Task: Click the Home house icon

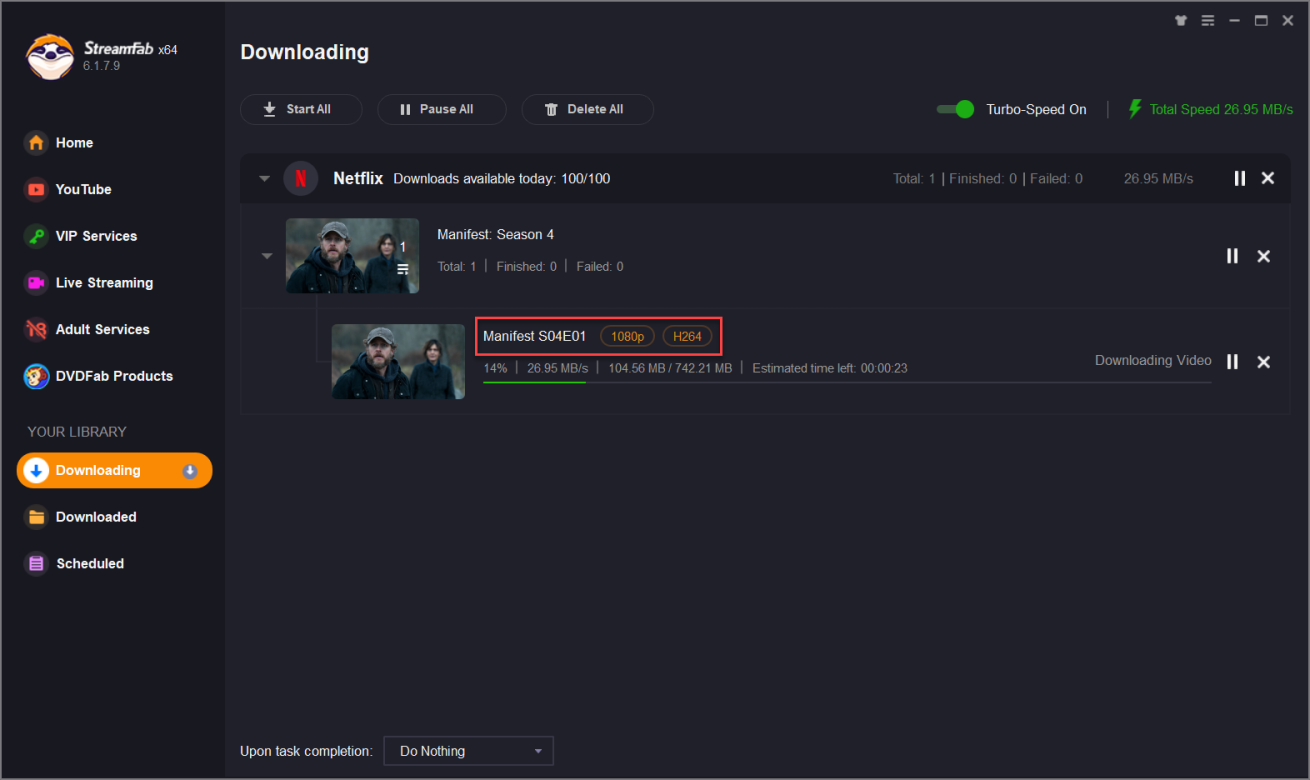Action: click(x=36, y=143)
